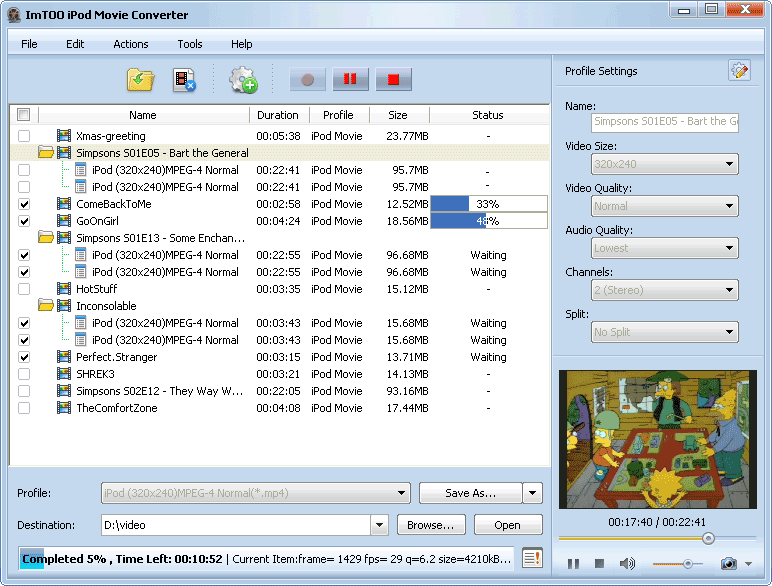Click the ComeBackToMe 33% progress bar
Screen dimensions: 772x586
489,204
